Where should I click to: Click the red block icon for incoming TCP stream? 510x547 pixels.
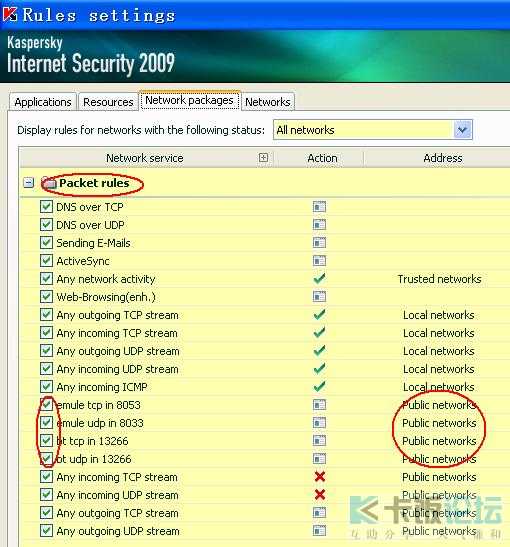[320, 477]
